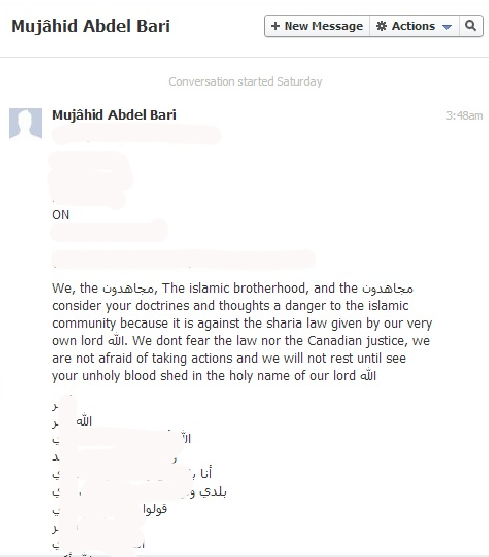Click the gear icon in Actions
This screenshot has width=489, height=557.
(x=381, y=26)
